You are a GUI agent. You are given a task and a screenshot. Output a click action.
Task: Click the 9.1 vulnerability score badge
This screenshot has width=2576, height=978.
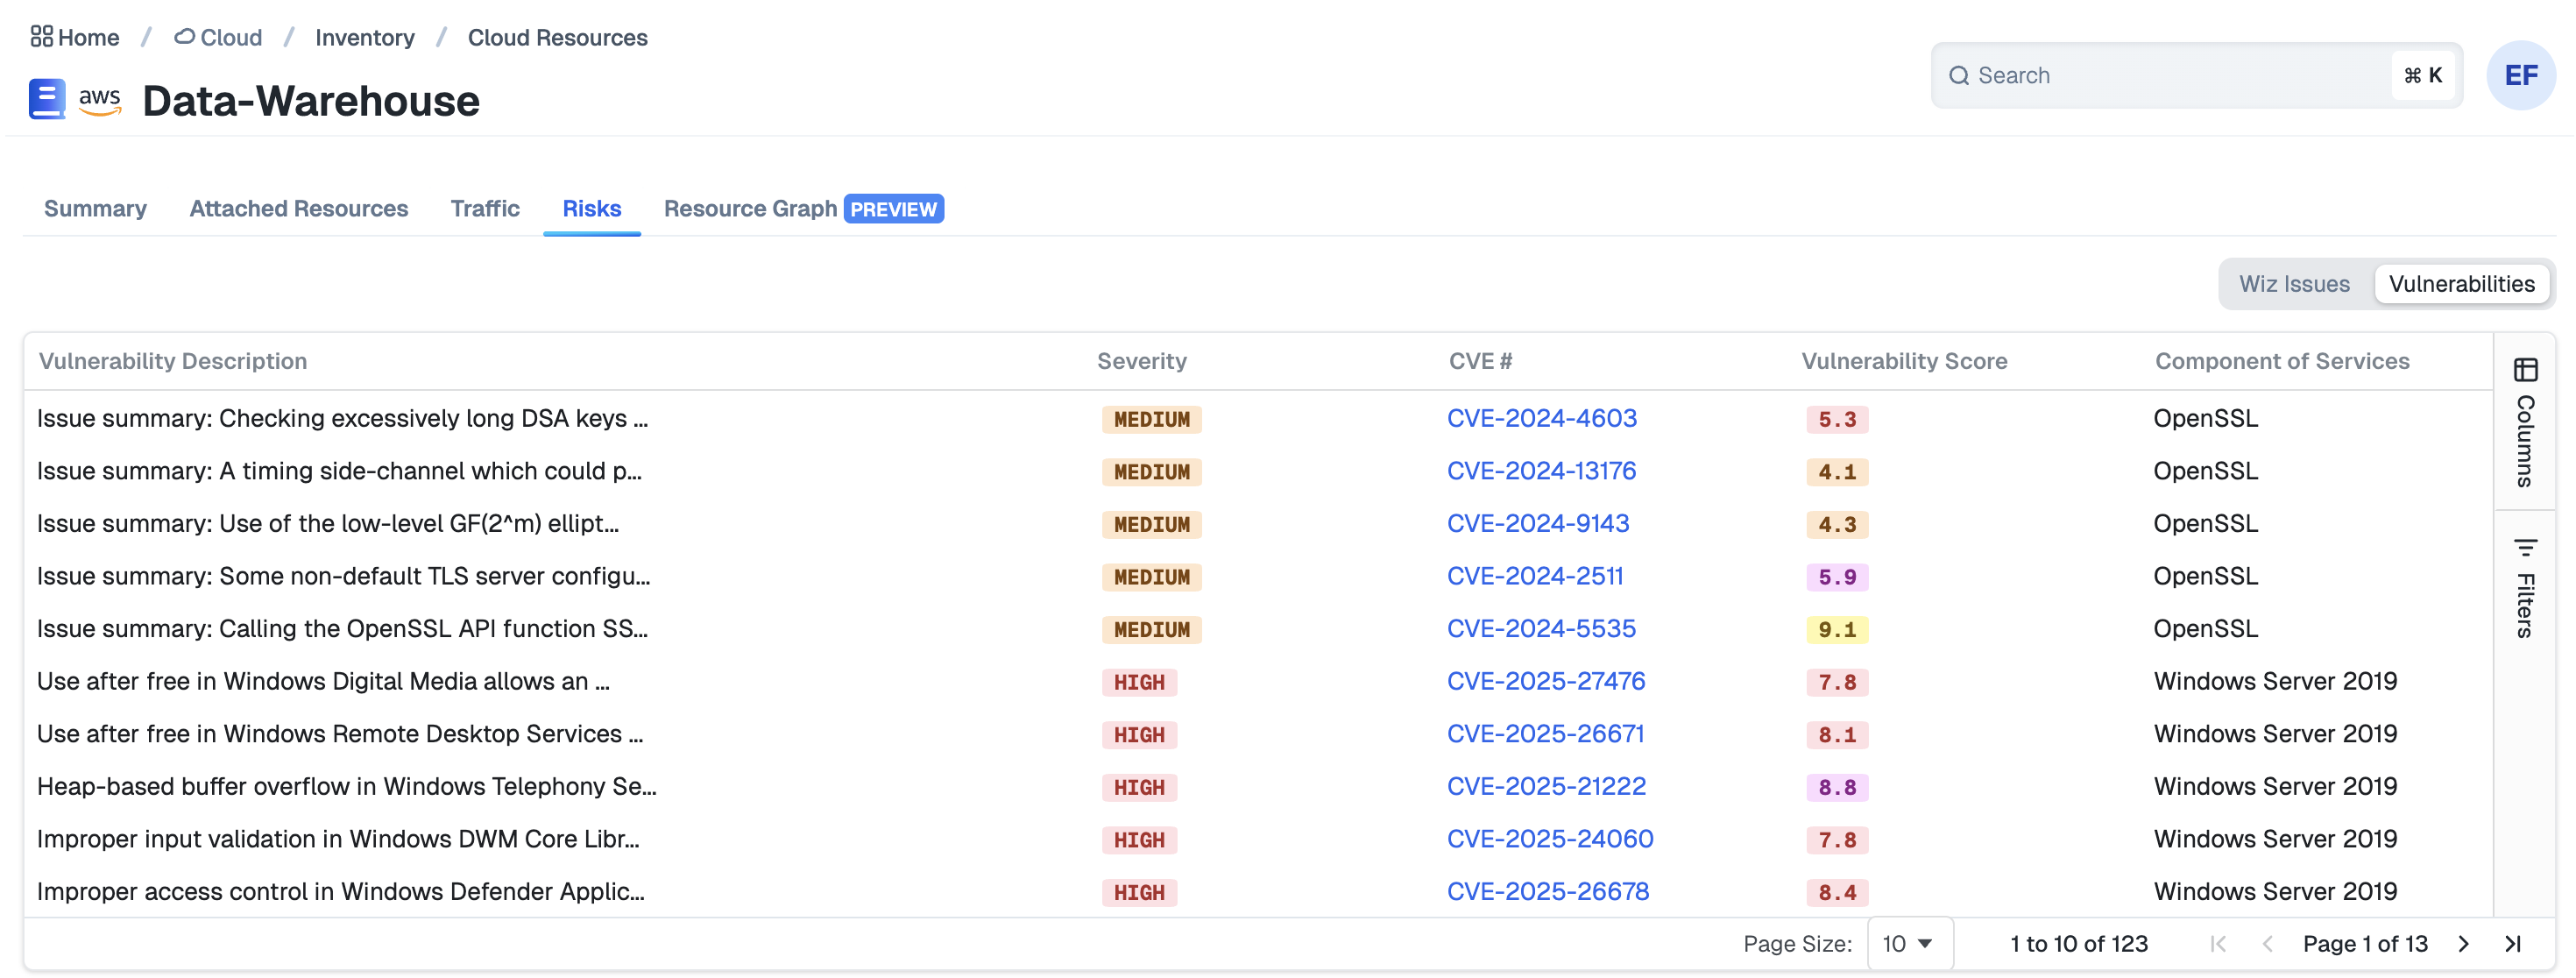coord(1837,629)
